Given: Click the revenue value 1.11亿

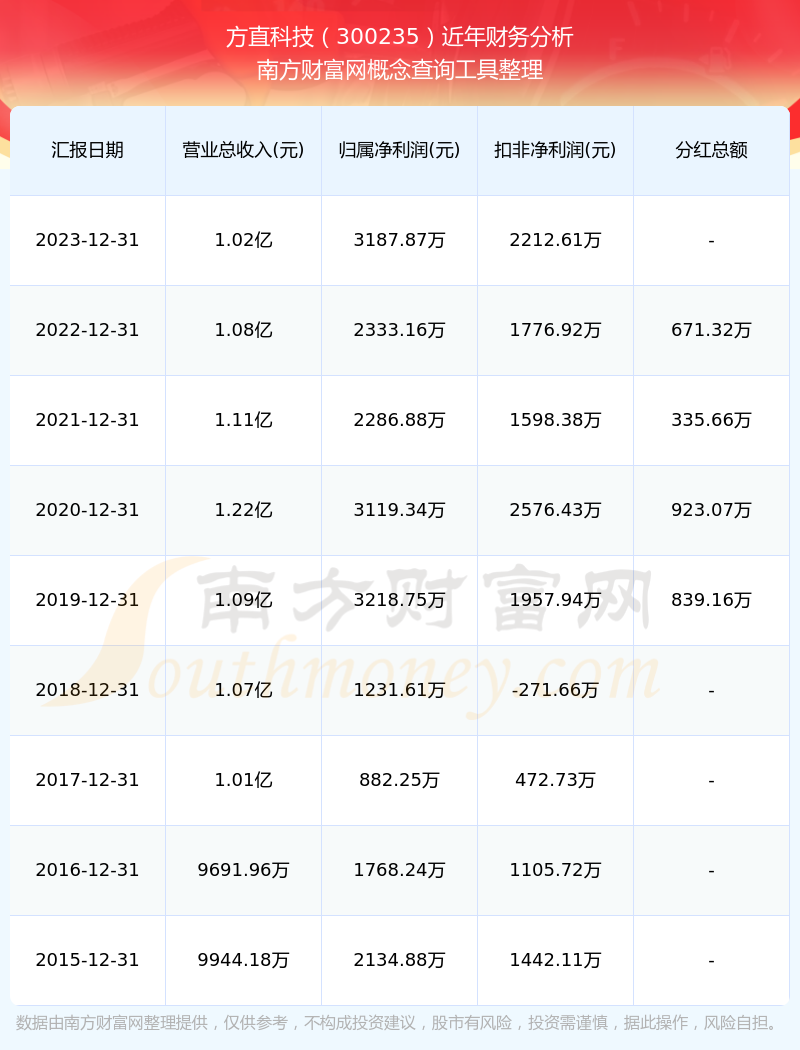Looking at the screenshot, I should (x=244, y=420).
